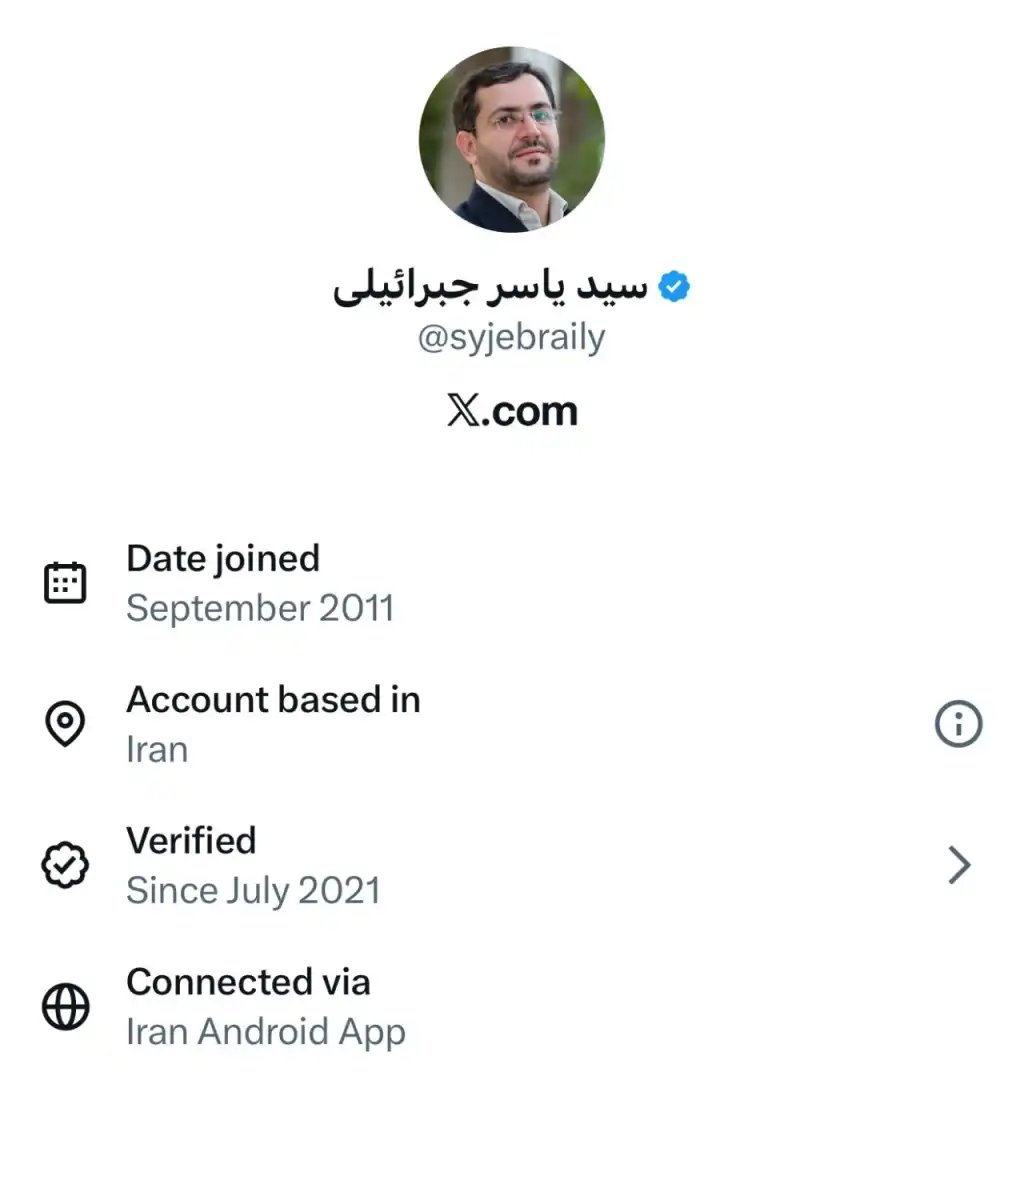Viewport: 1024px width, 1204px height.
Task: Expand the Verified section via its chevron
Action: click(958, 865)
